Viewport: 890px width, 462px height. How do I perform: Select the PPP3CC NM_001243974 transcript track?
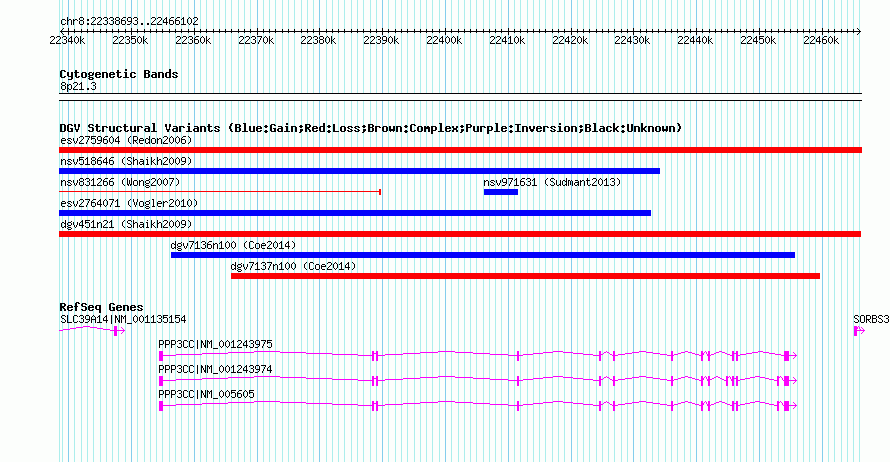click(478, 381)
